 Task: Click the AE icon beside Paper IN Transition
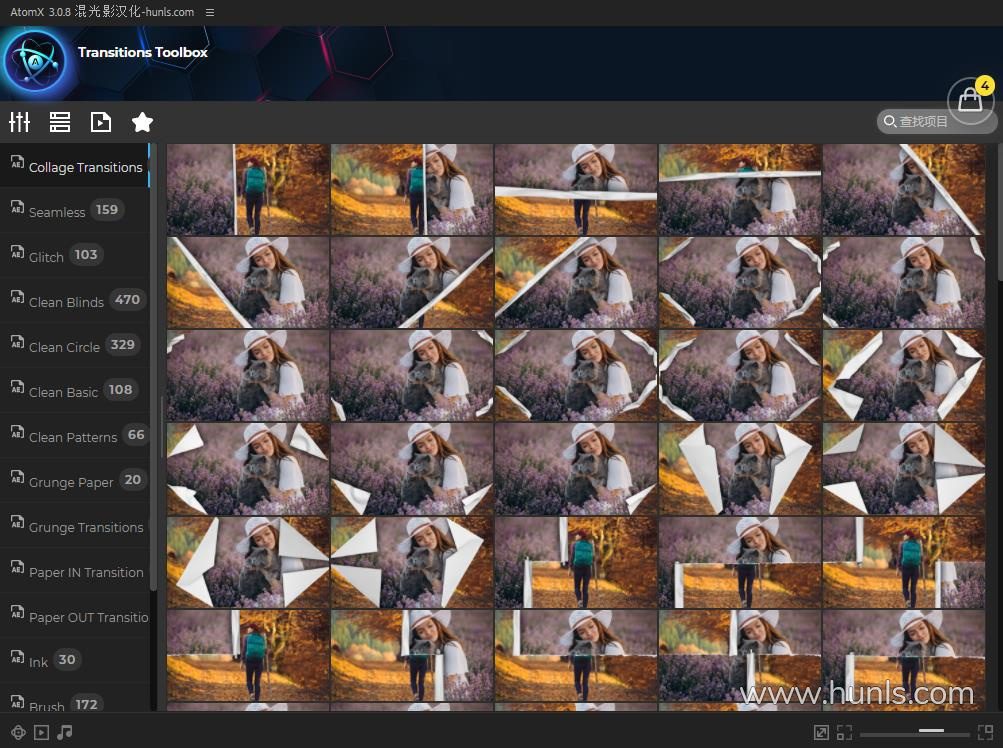[17, 567]
